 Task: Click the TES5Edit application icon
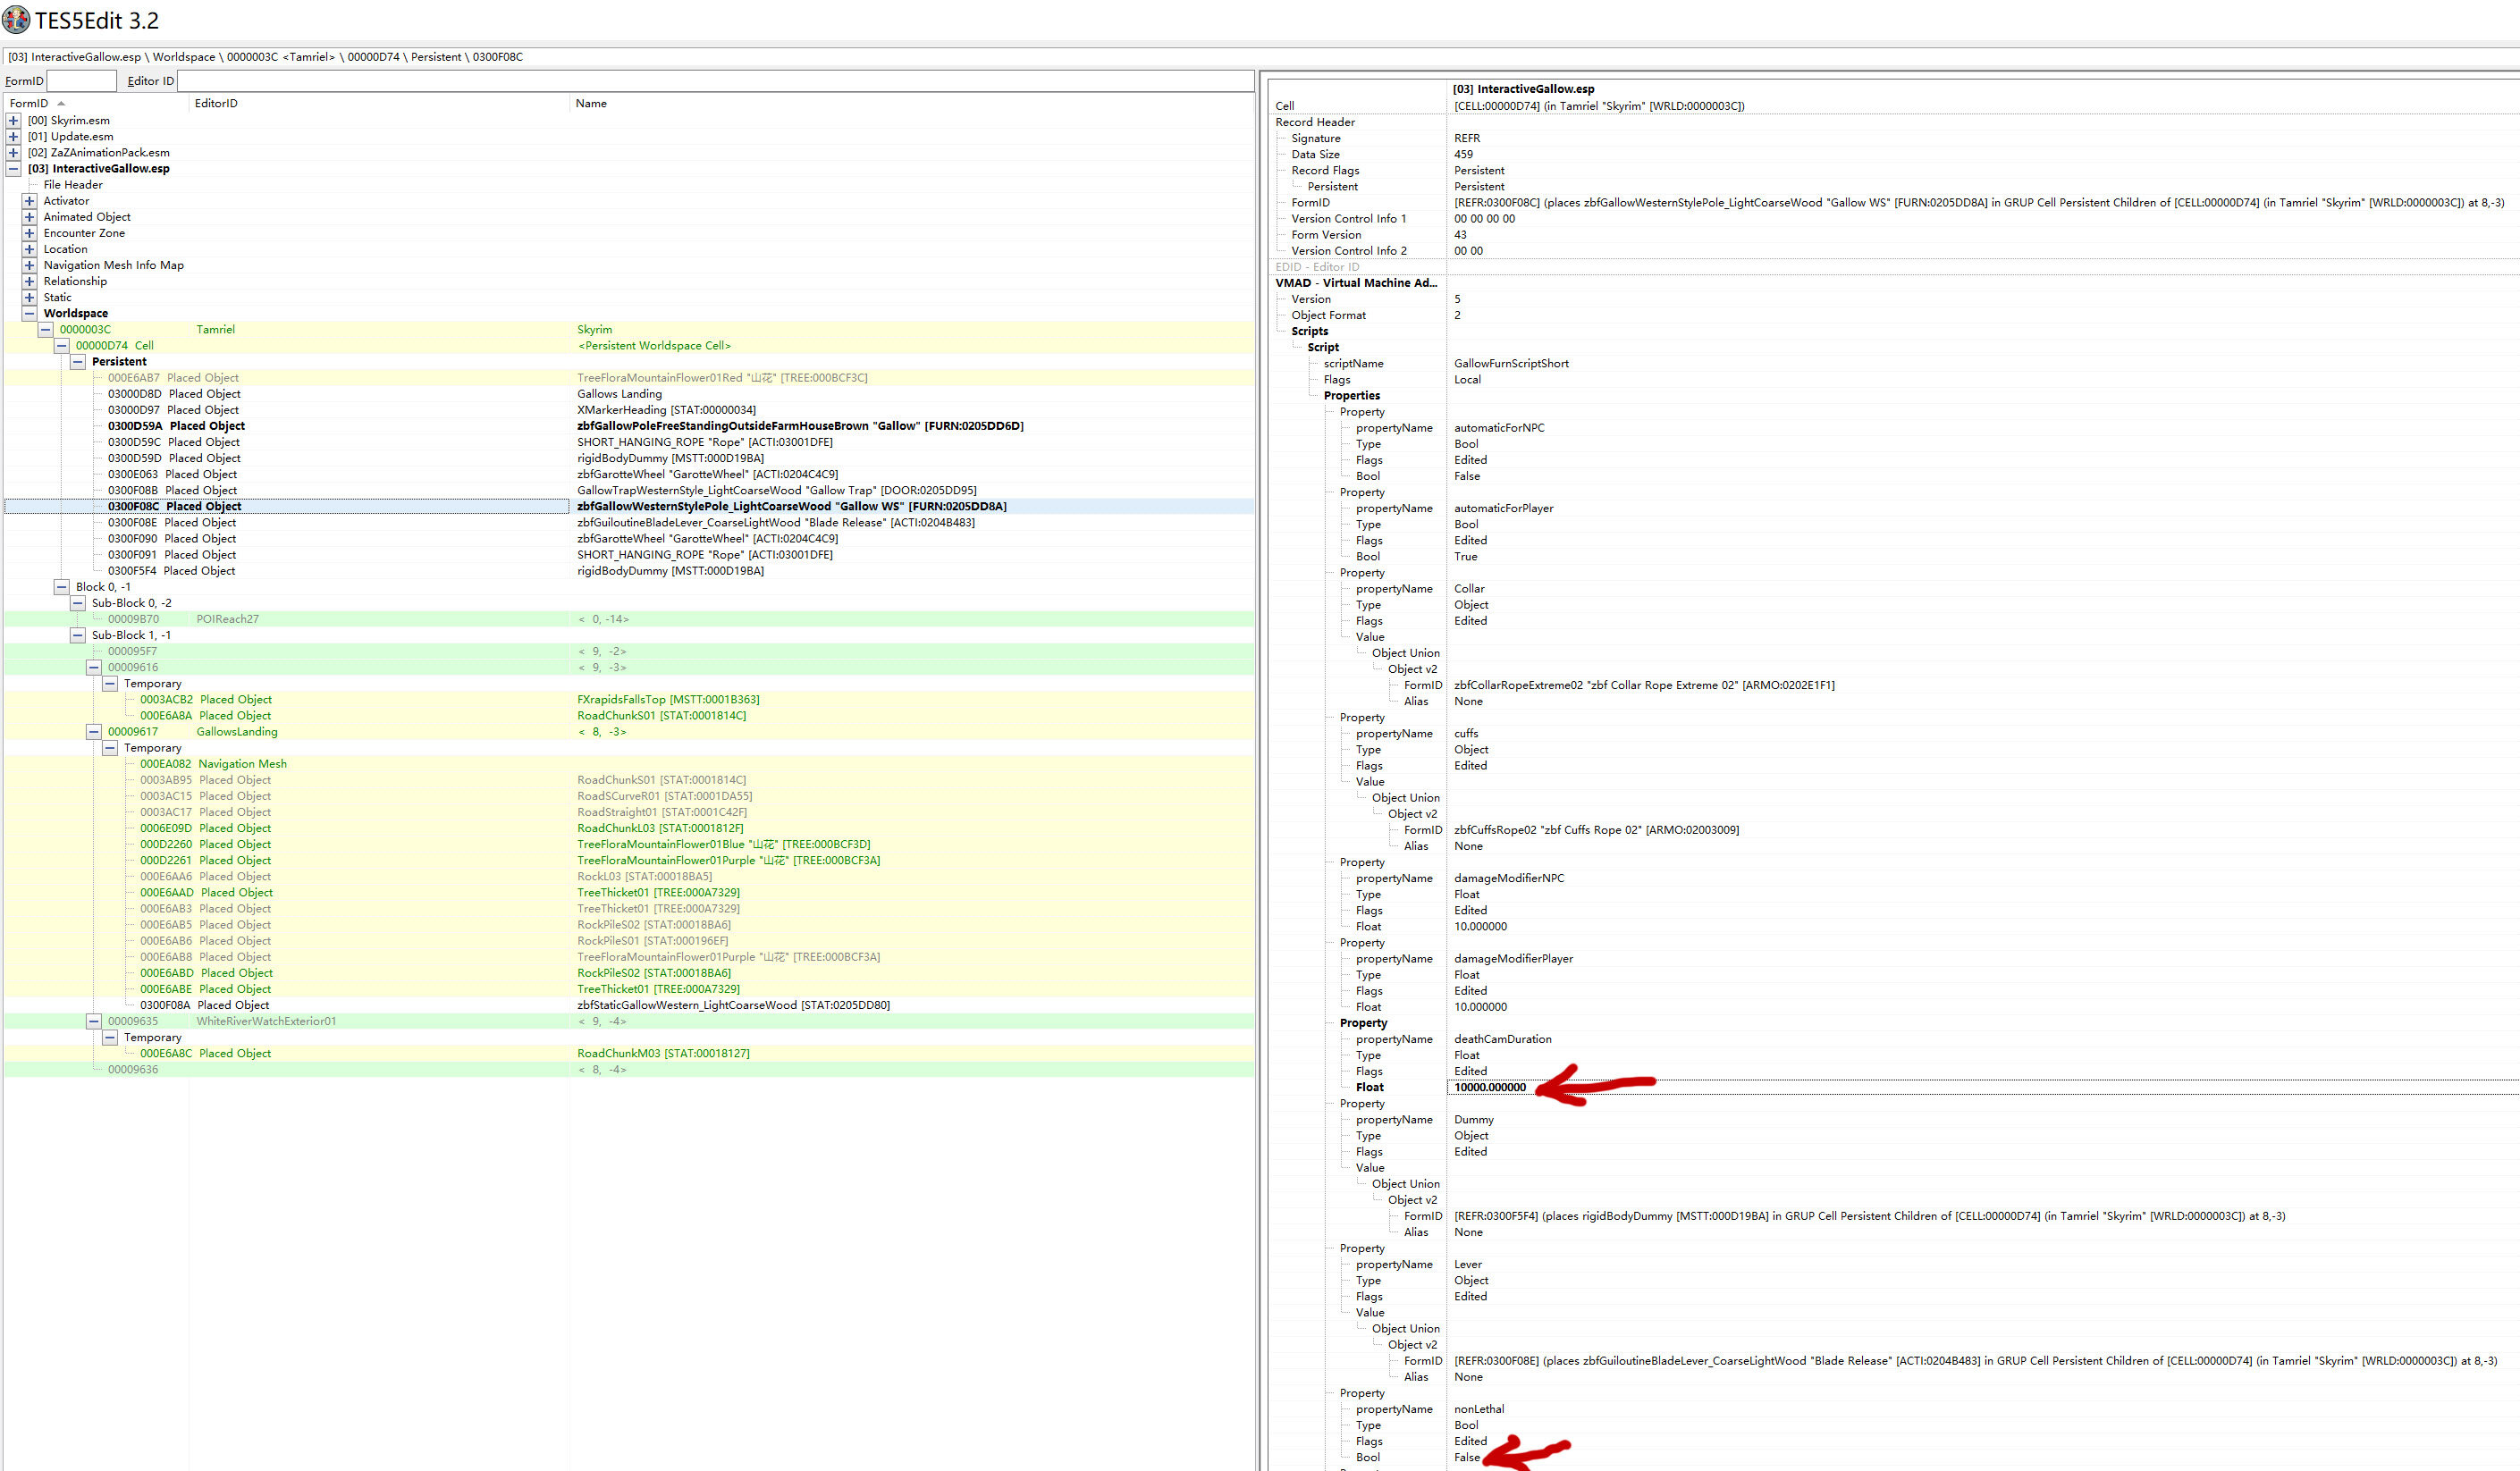click(16, 19)
